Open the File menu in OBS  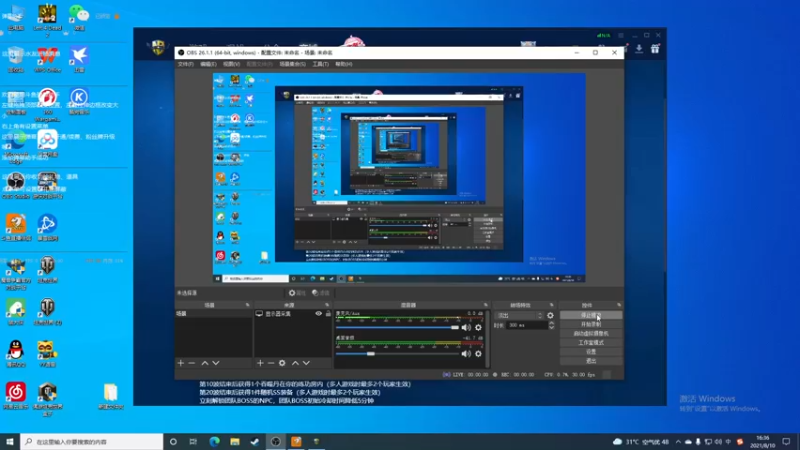(185, 64)
